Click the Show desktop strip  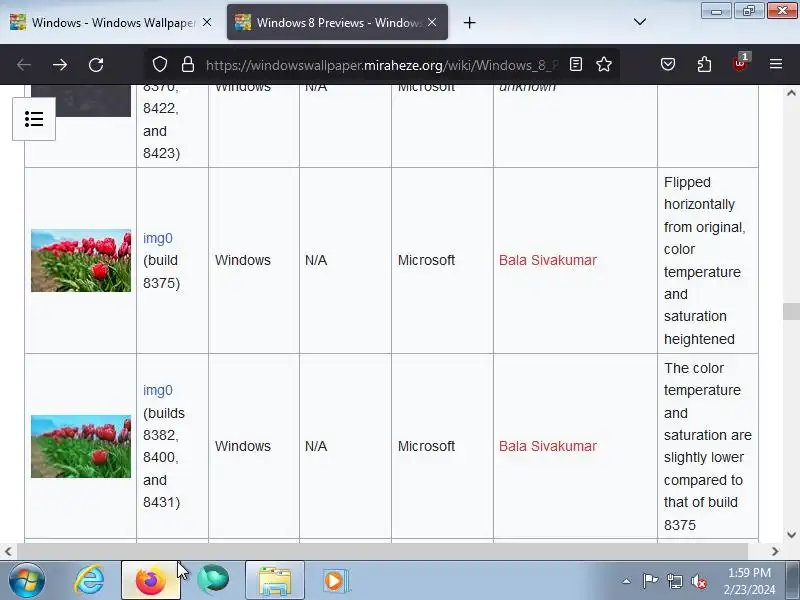point(793,581)
